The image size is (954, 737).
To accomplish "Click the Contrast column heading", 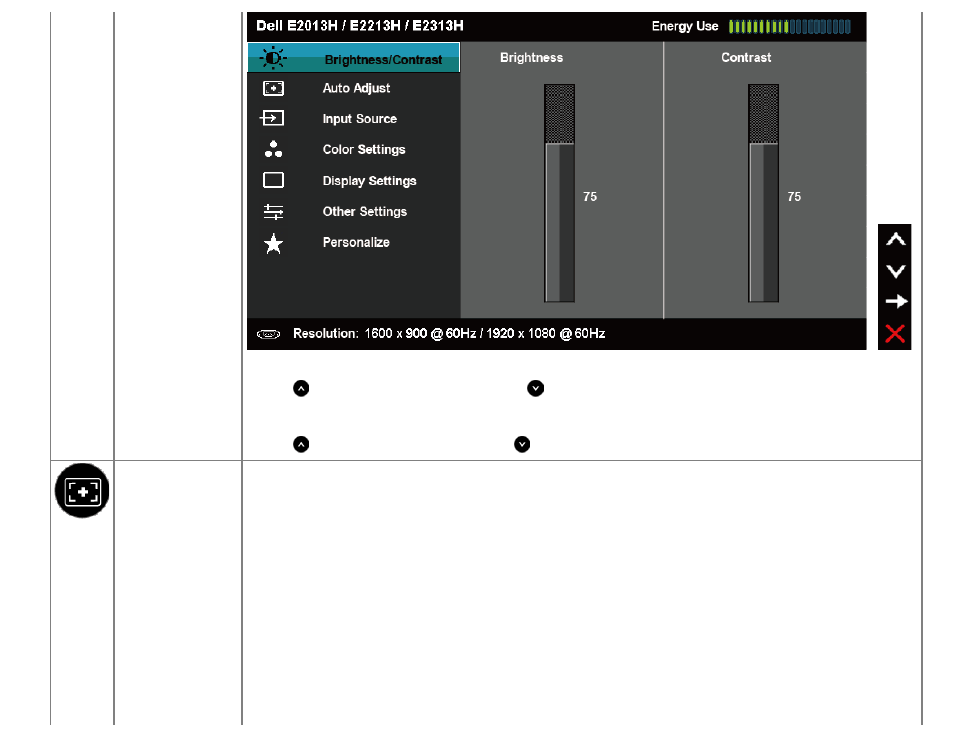I will [x=746, y=58].
